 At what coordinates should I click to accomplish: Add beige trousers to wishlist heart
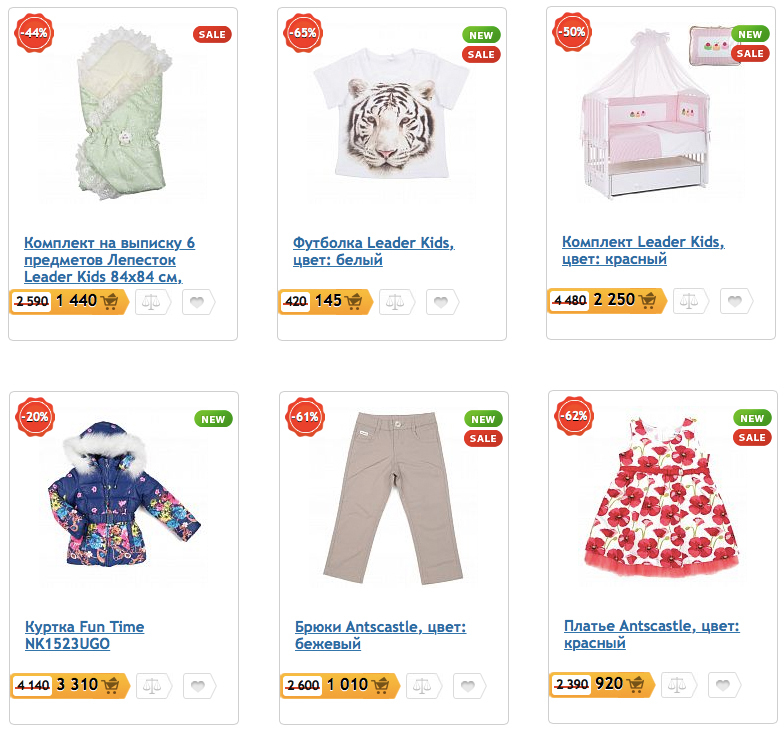coord(469,686)
